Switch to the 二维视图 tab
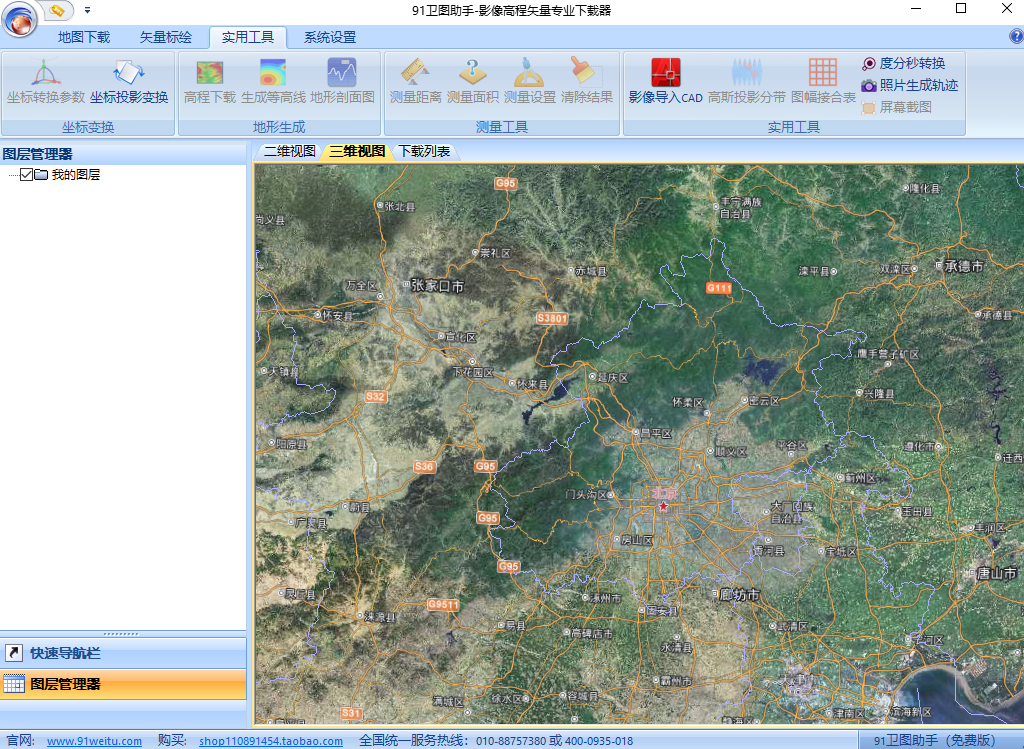Viewport: 1024px width, 749px height. 289,151
